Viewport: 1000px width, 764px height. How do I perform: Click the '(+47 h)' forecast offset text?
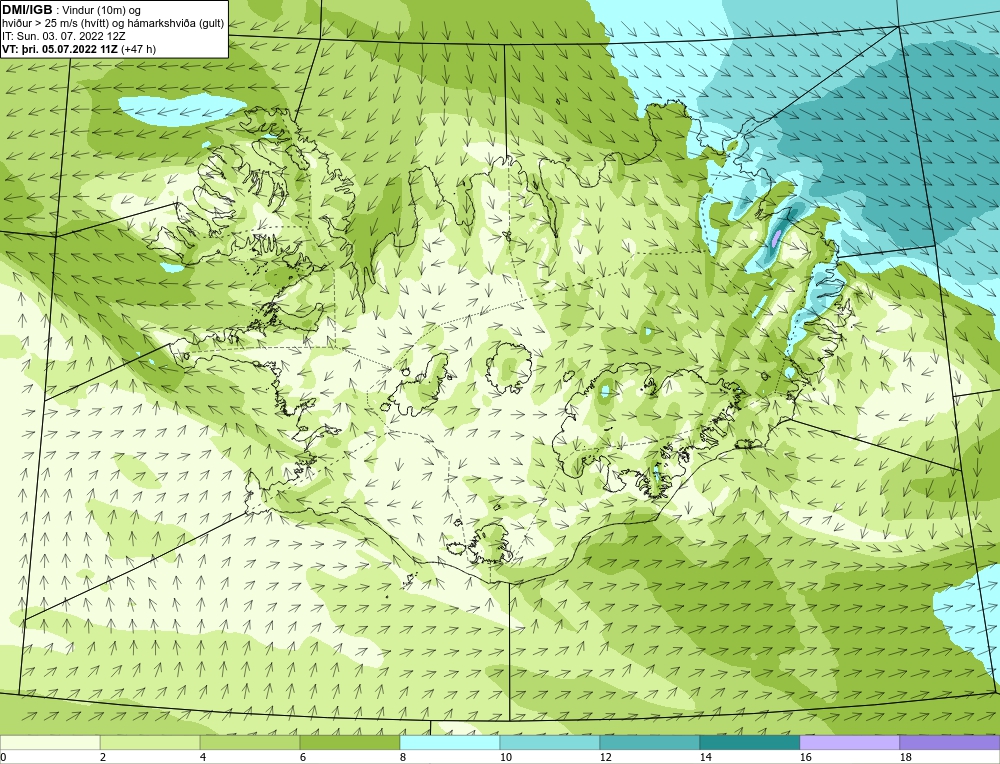138,49
